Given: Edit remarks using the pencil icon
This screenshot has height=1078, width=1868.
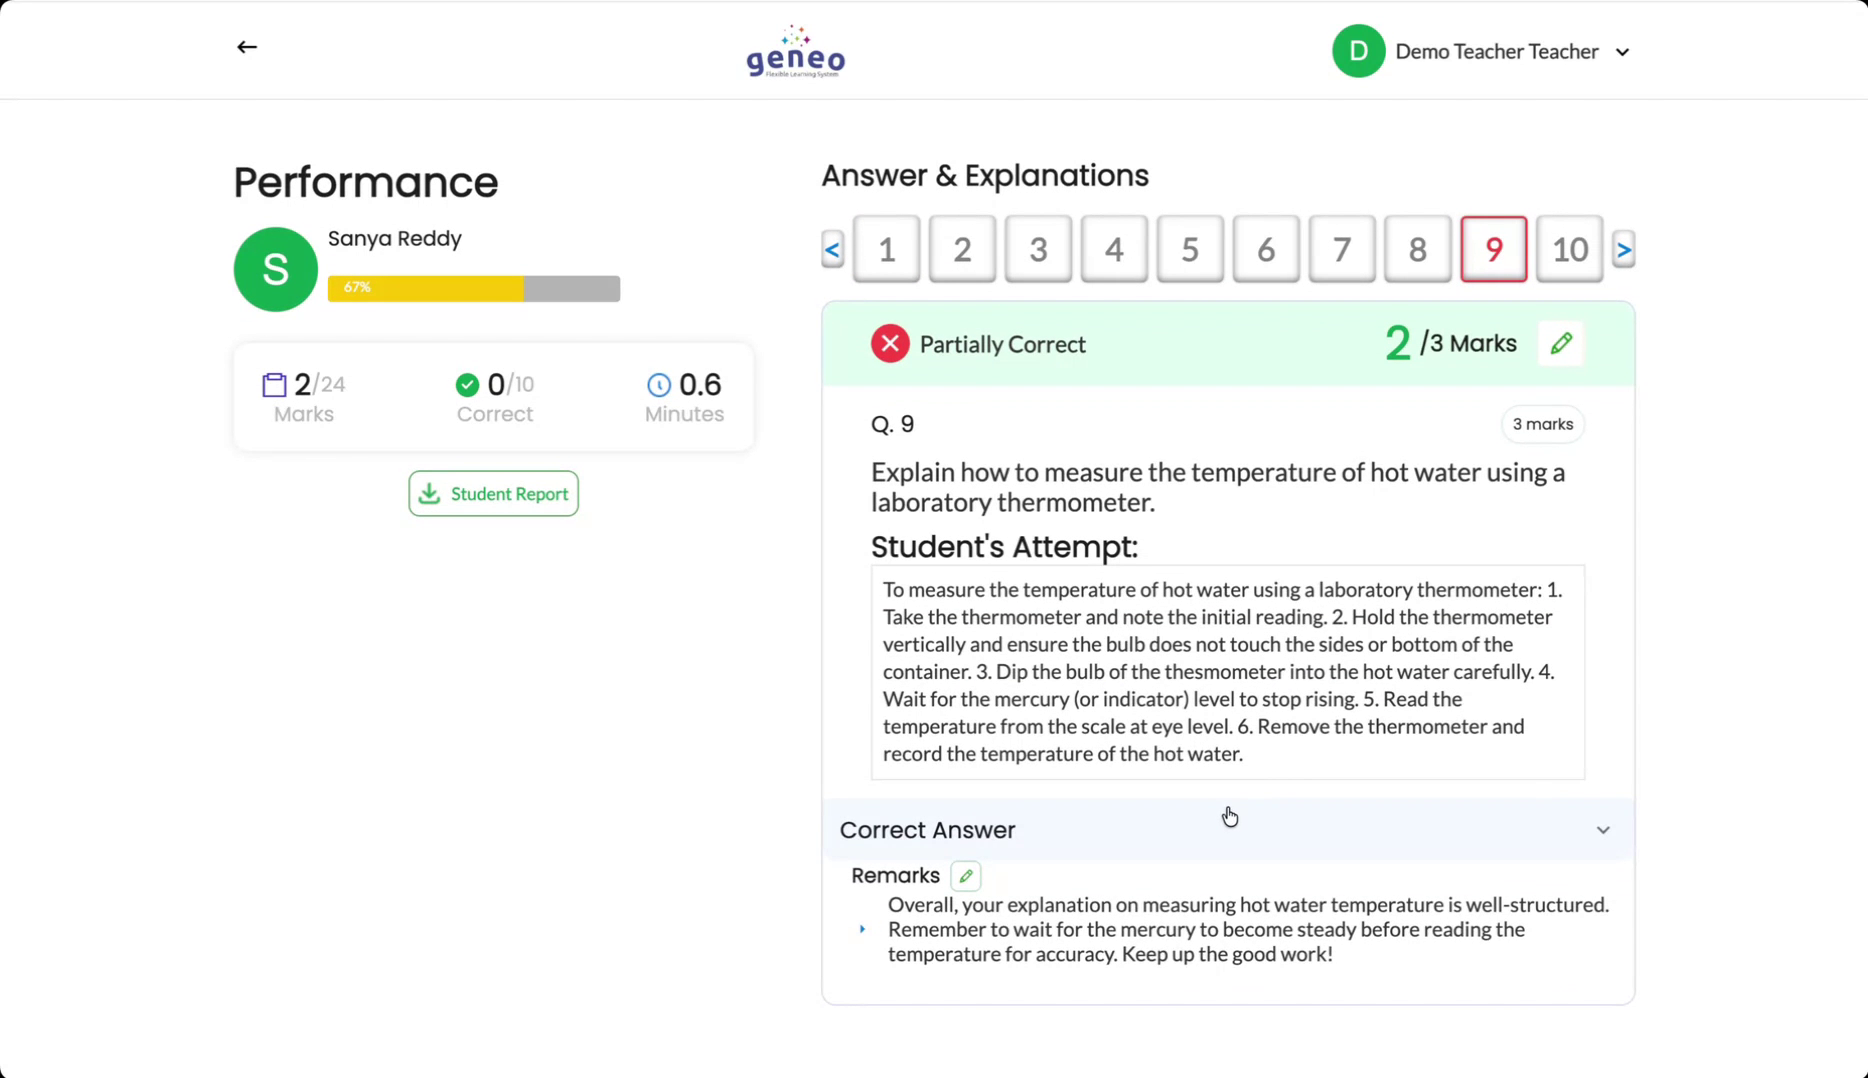Looking at the screenshot, I should pos(965,876).
